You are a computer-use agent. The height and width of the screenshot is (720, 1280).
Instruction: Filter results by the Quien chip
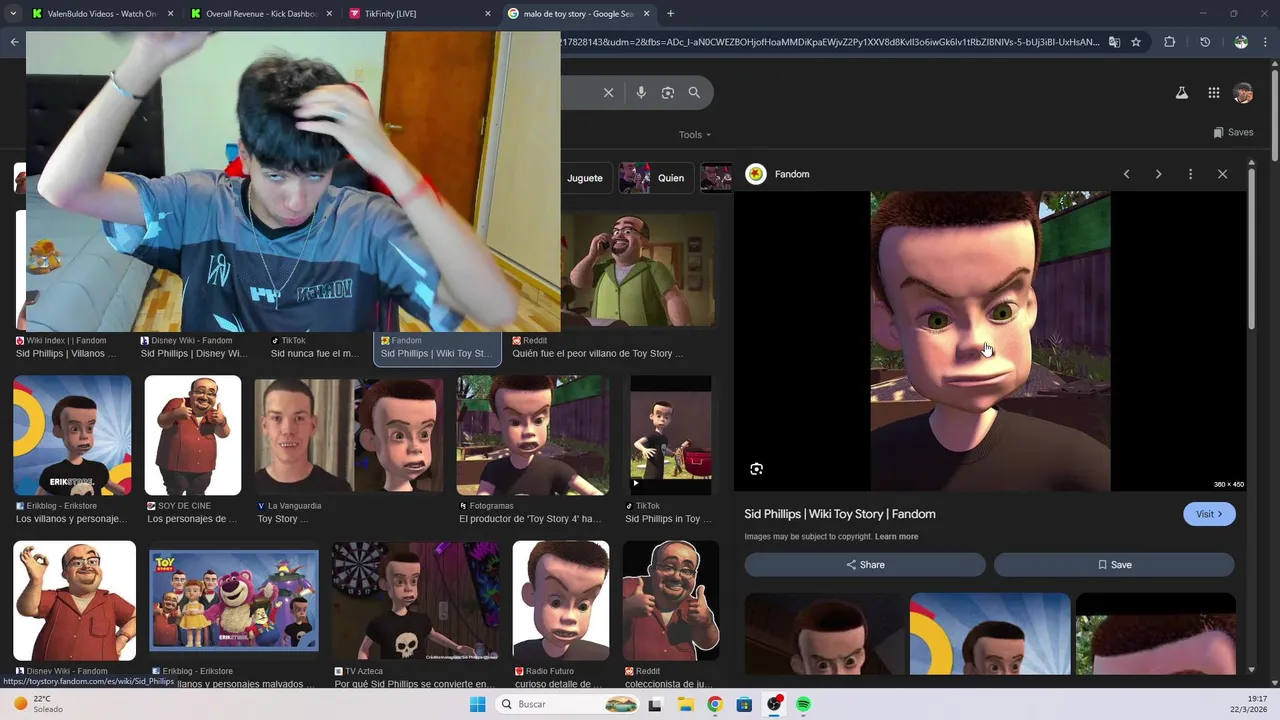pos(656,178)
